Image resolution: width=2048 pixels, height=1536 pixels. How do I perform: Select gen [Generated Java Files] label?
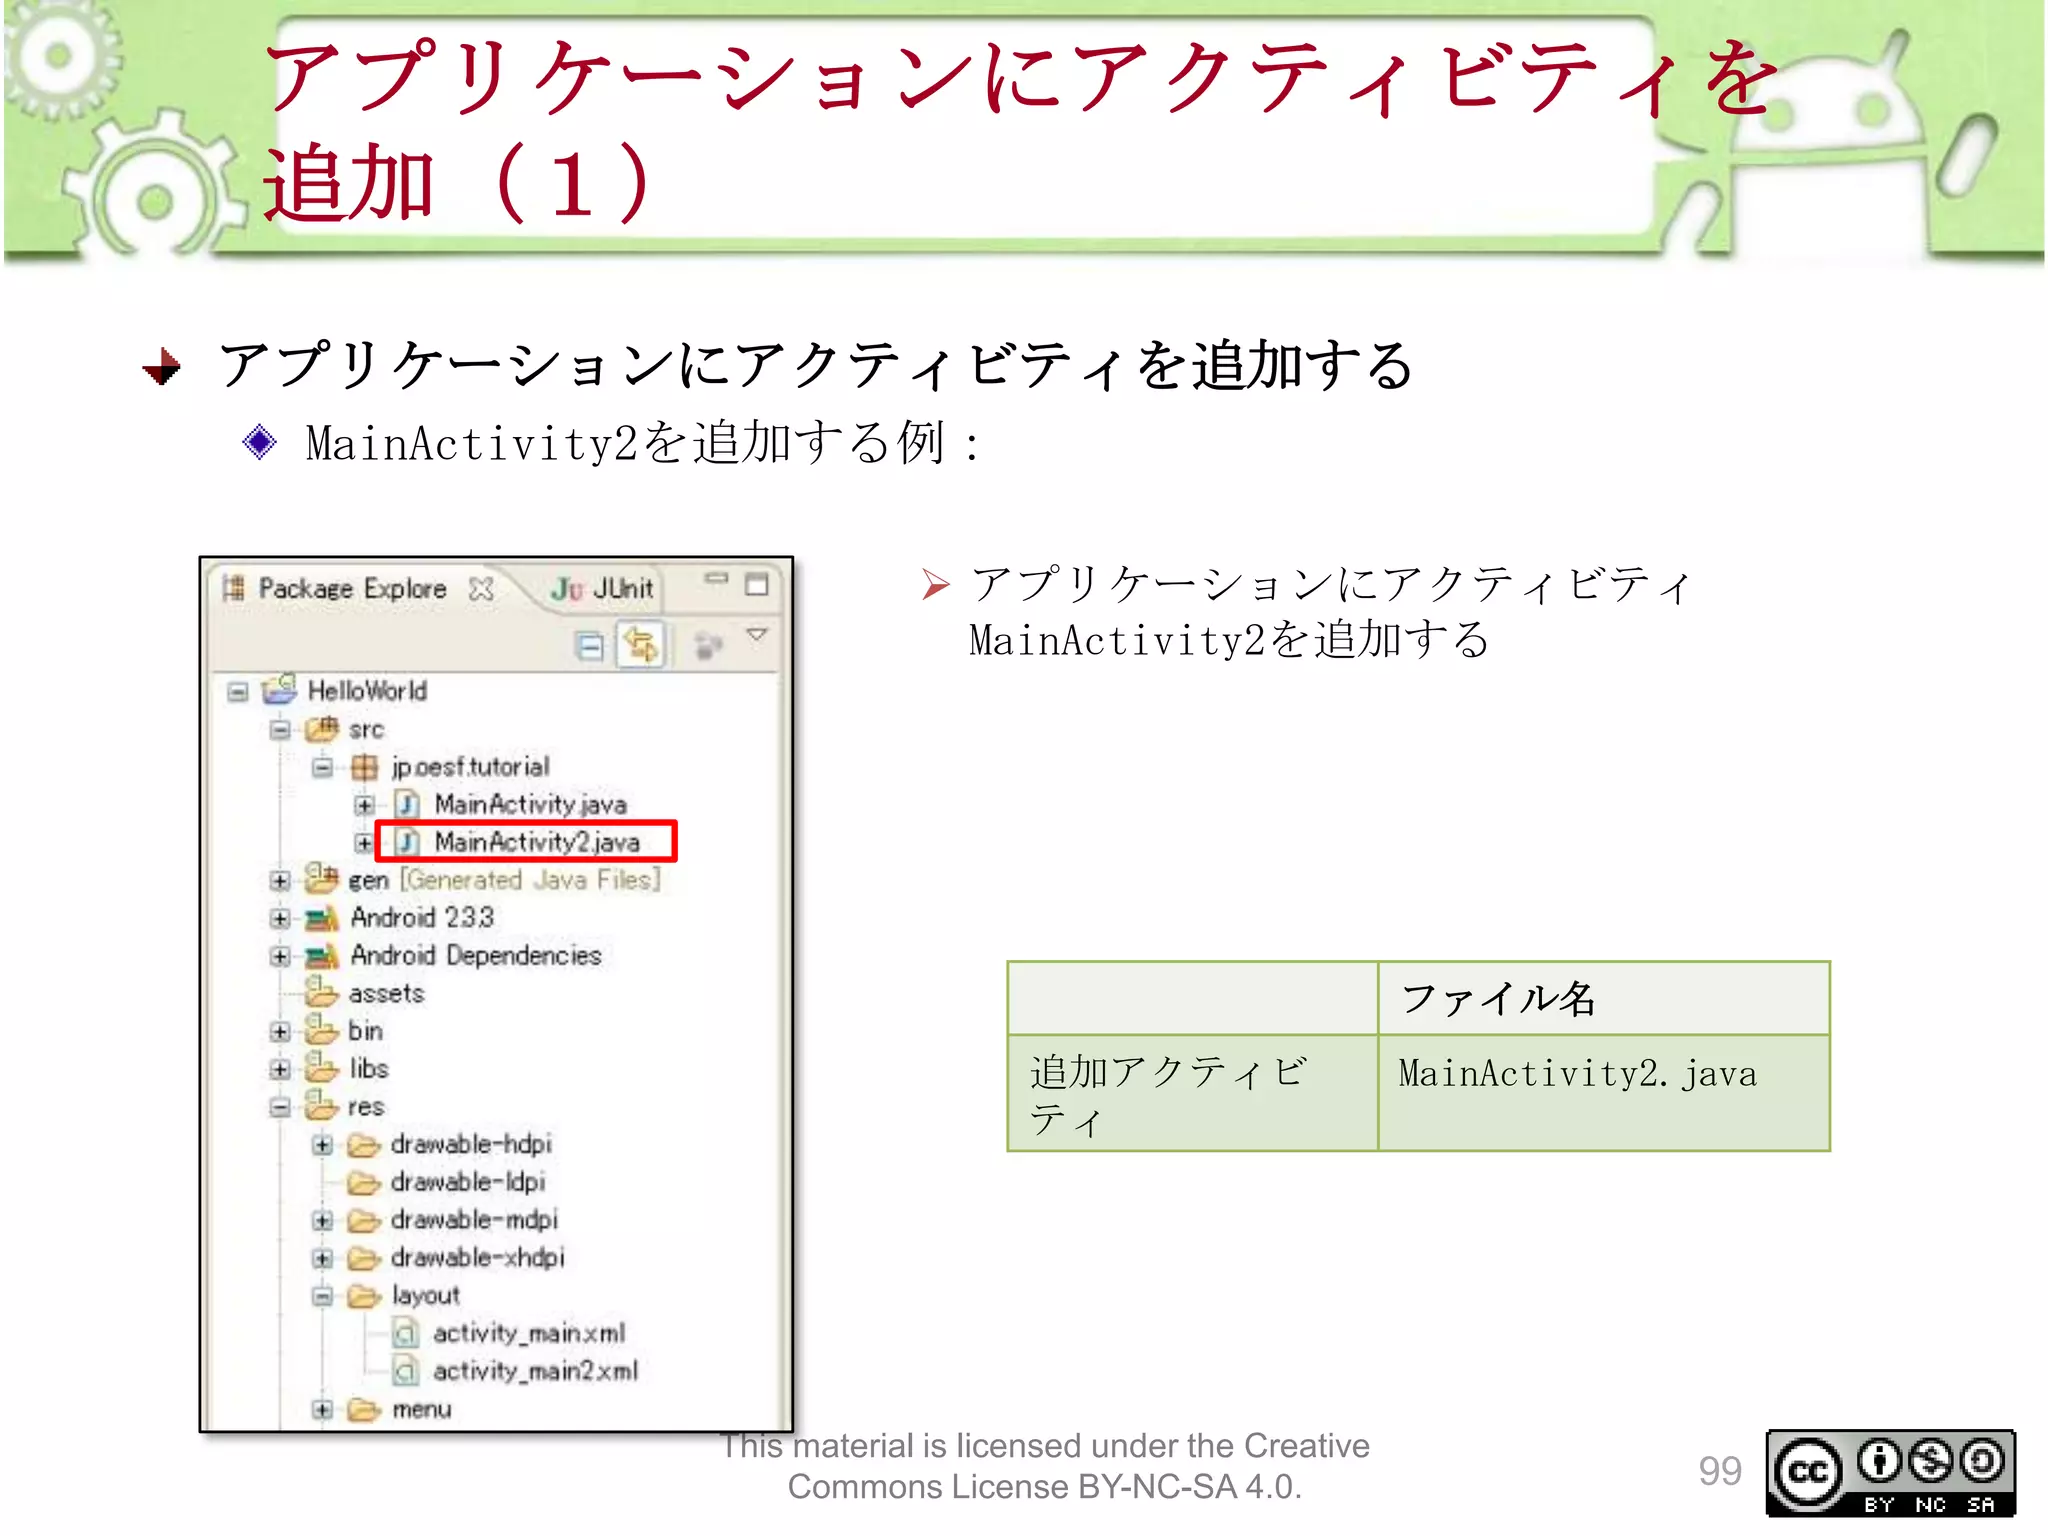pyautogui.click(x=504, y=880)
